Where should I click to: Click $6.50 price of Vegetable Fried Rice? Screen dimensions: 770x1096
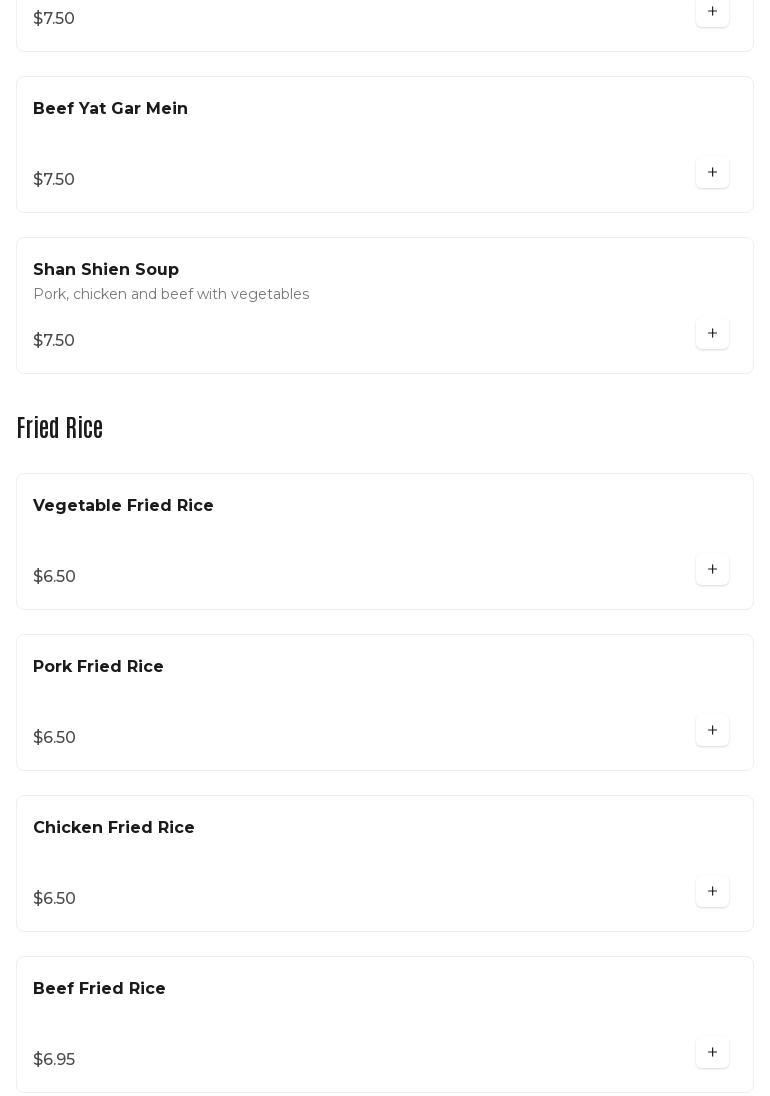pos(54,577)
